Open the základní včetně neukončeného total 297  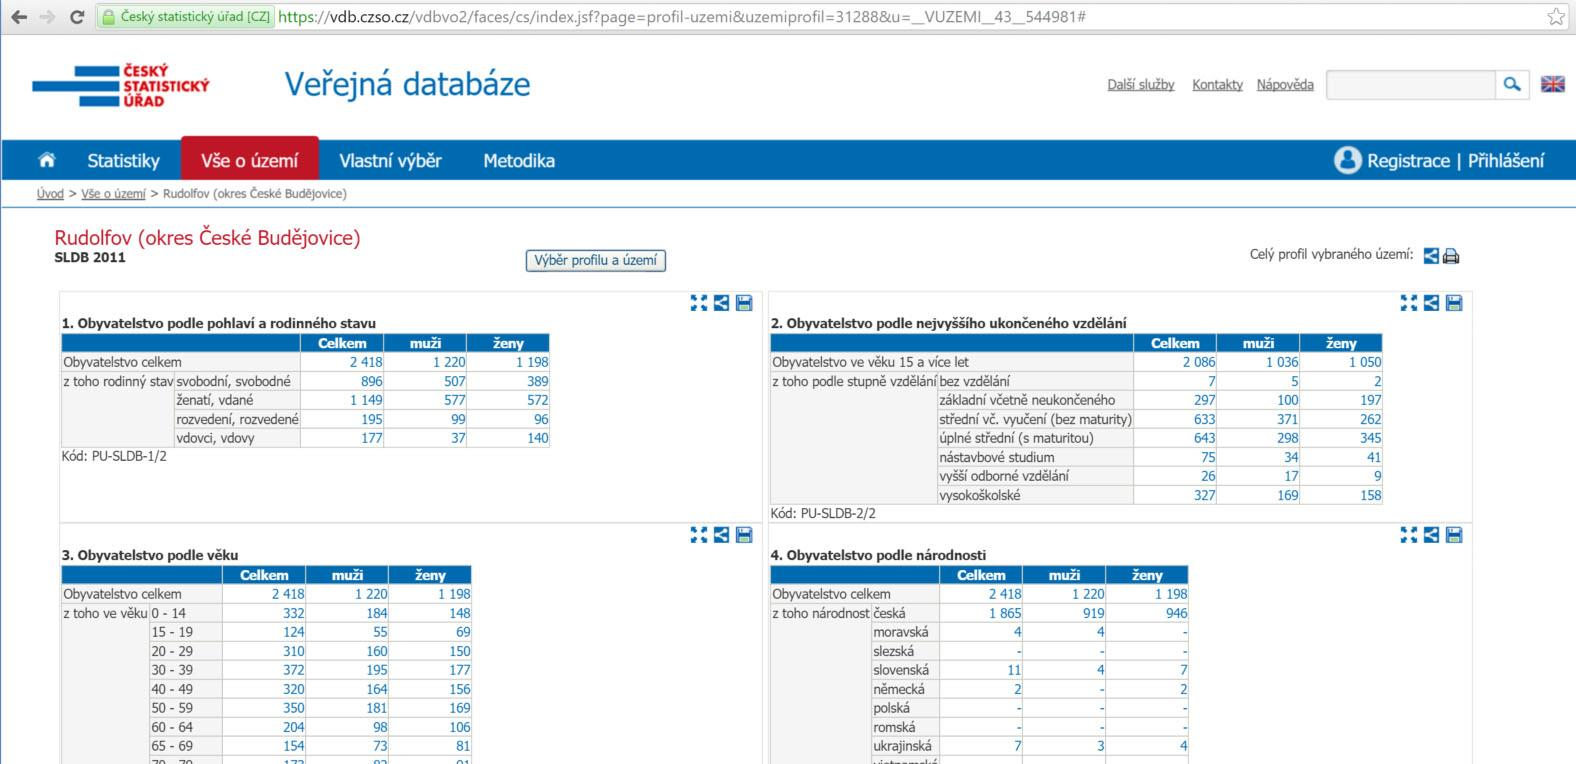click(x=1205, y=400)
